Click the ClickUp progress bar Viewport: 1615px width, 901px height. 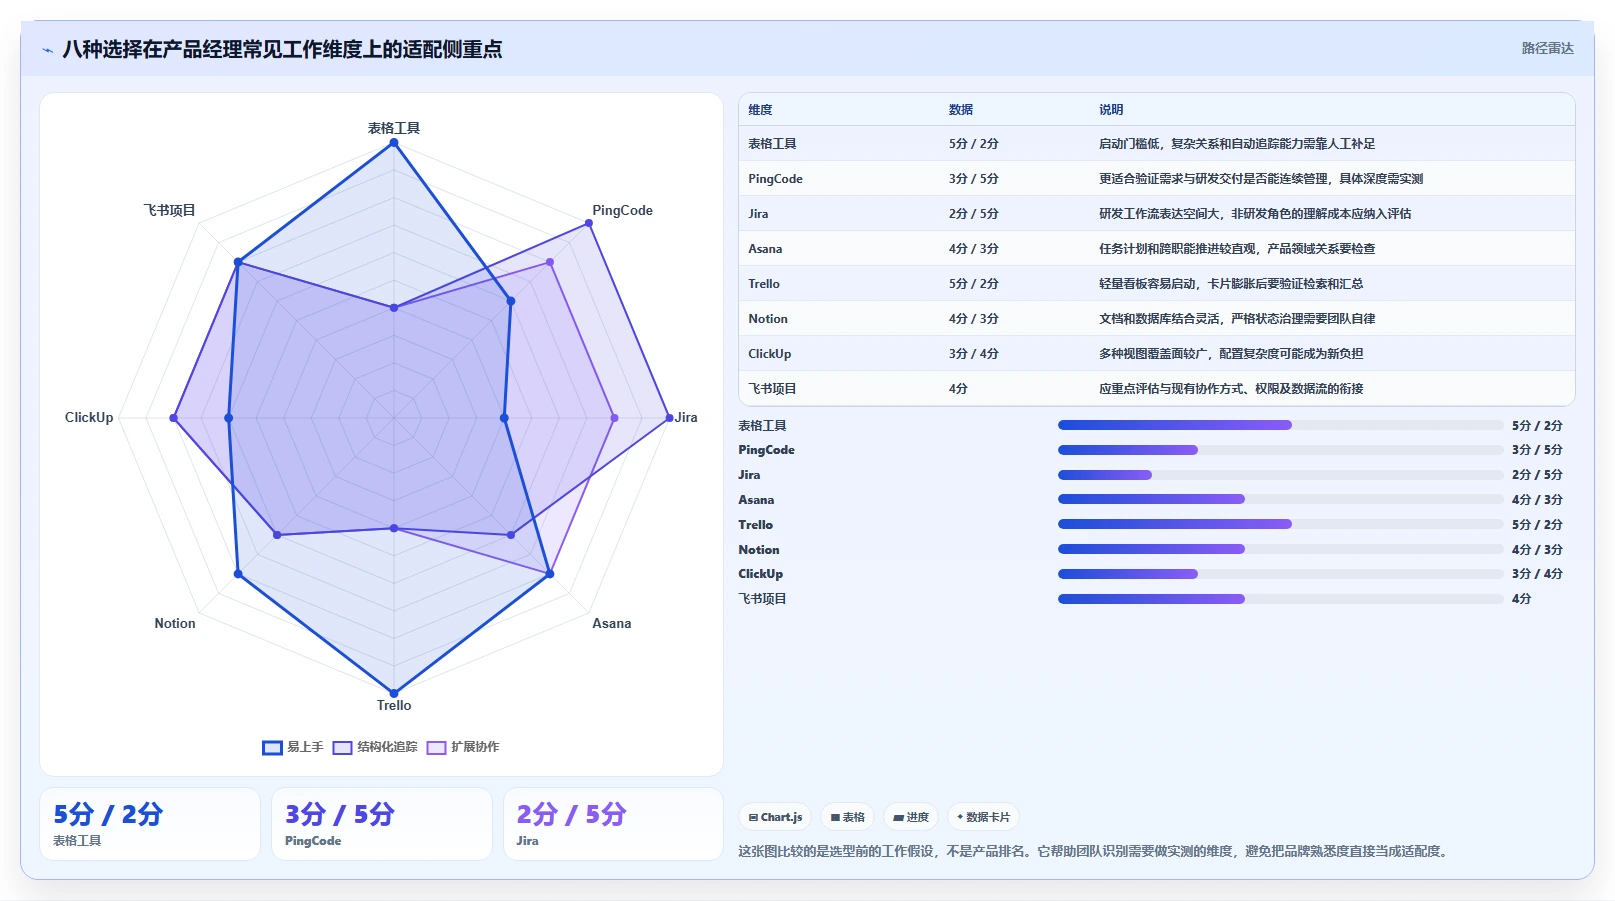click(x=1280, y=574)
